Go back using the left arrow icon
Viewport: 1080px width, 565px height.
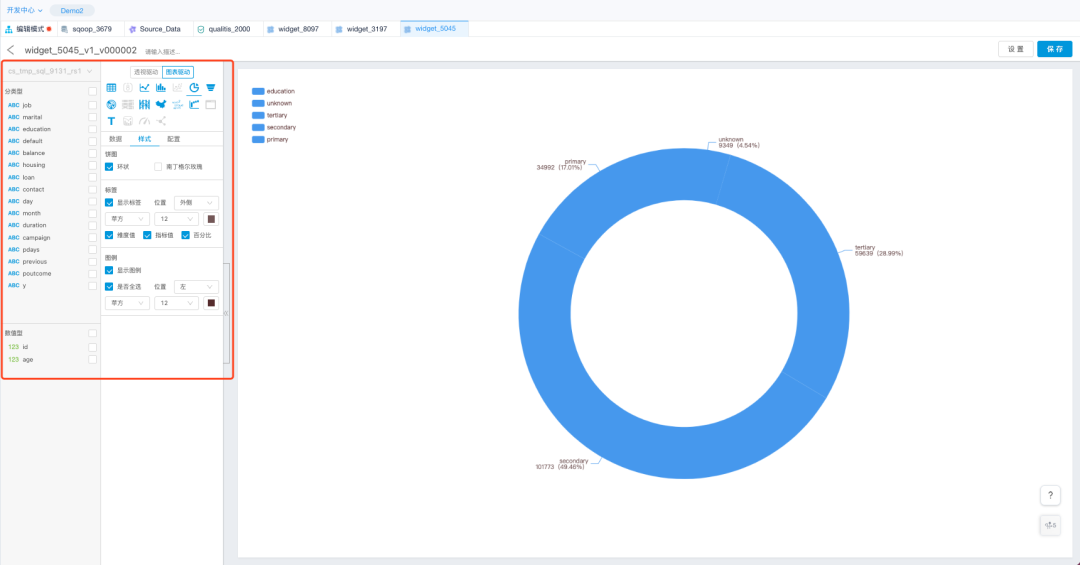click(11, 50)
